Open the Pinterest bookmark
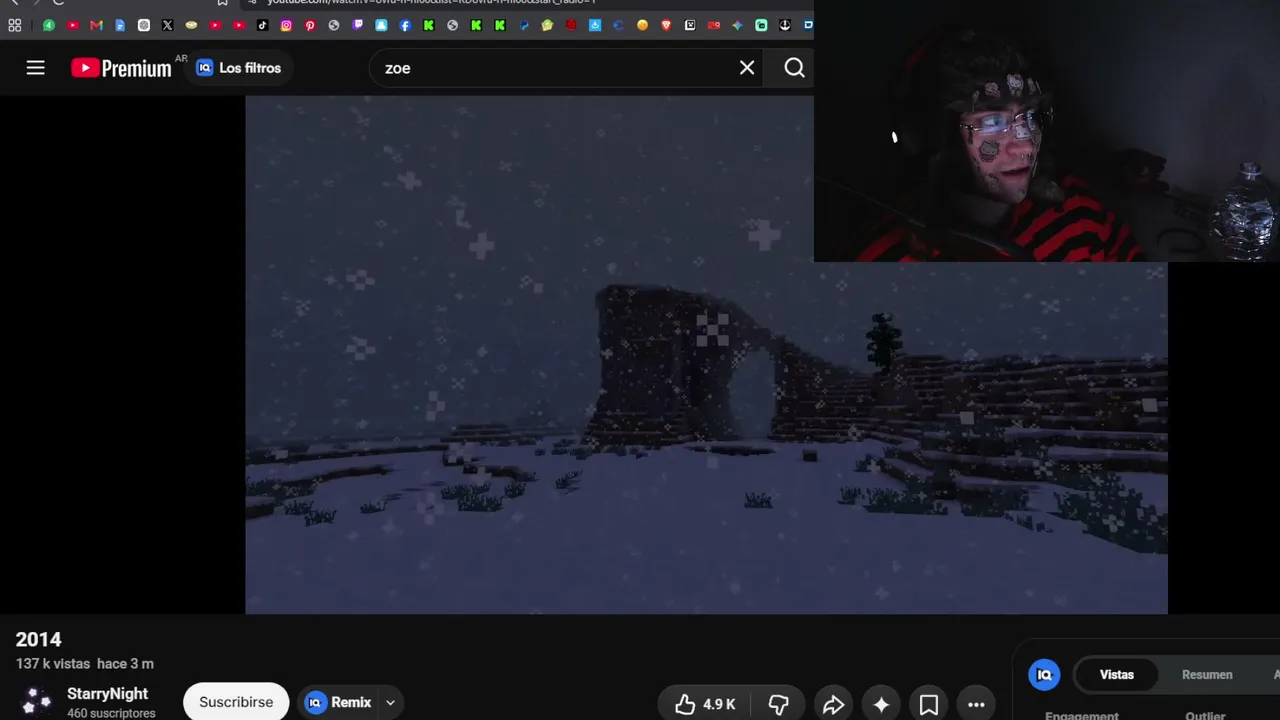Image resolution: width=1280 pixels, height=720 pixels. (310, 25)
